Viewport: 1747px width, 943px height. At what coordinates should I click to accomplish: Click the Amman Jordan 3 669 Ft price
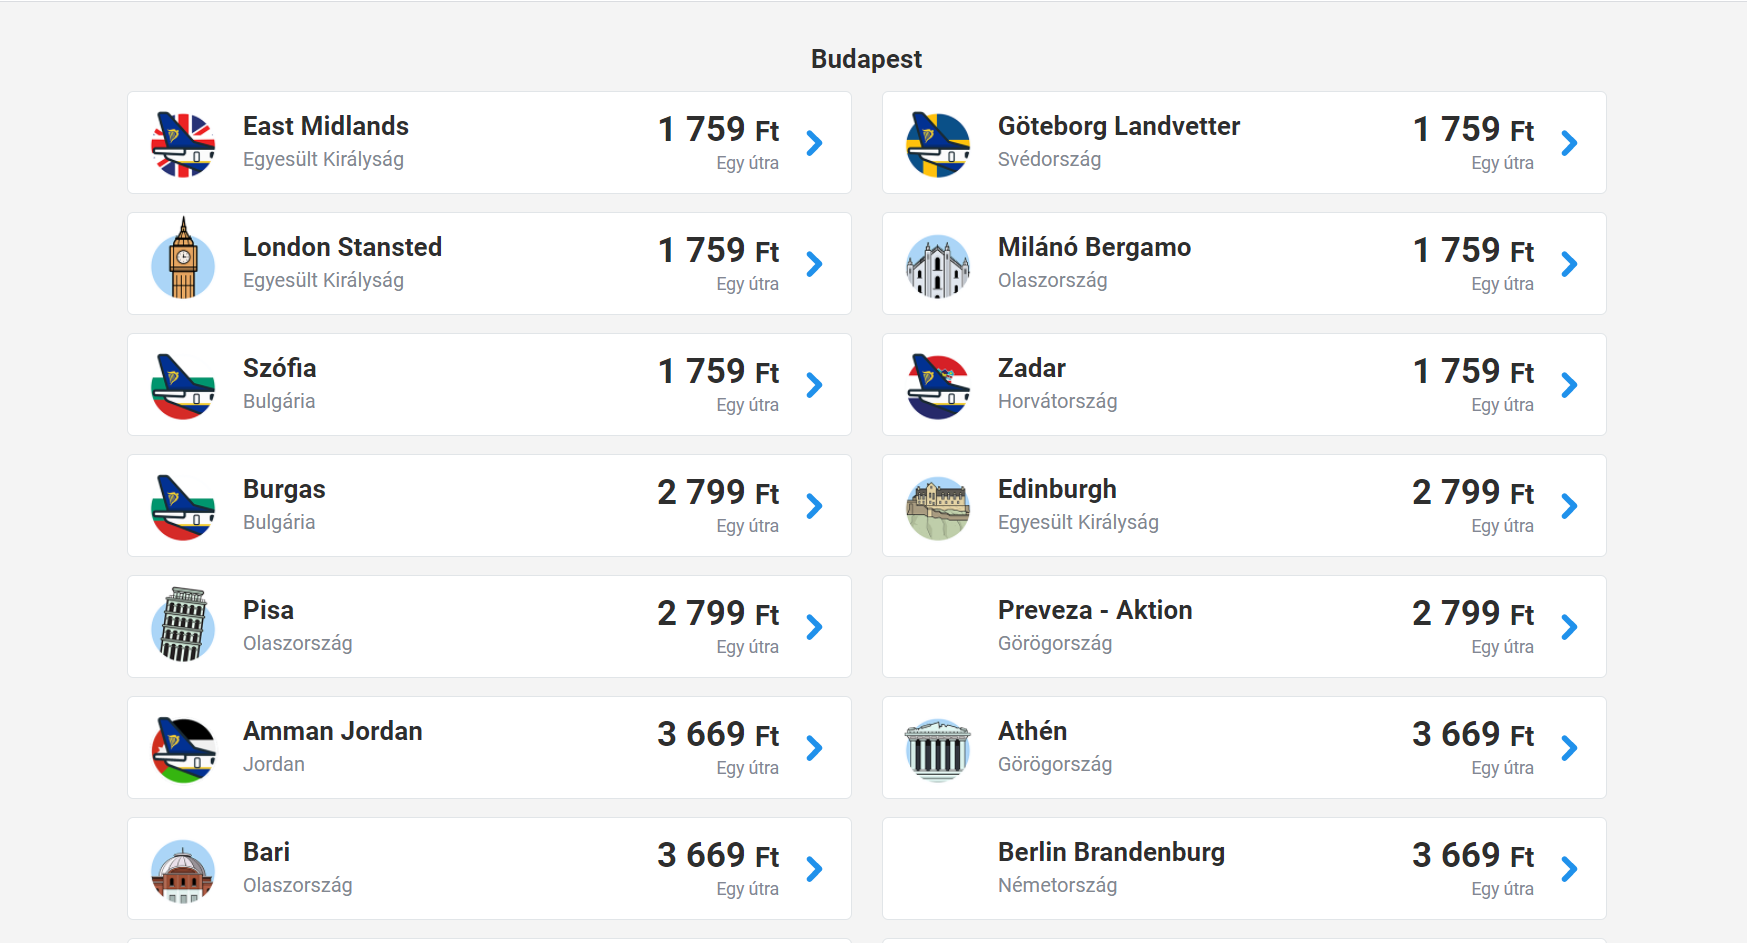coord(717,734)
